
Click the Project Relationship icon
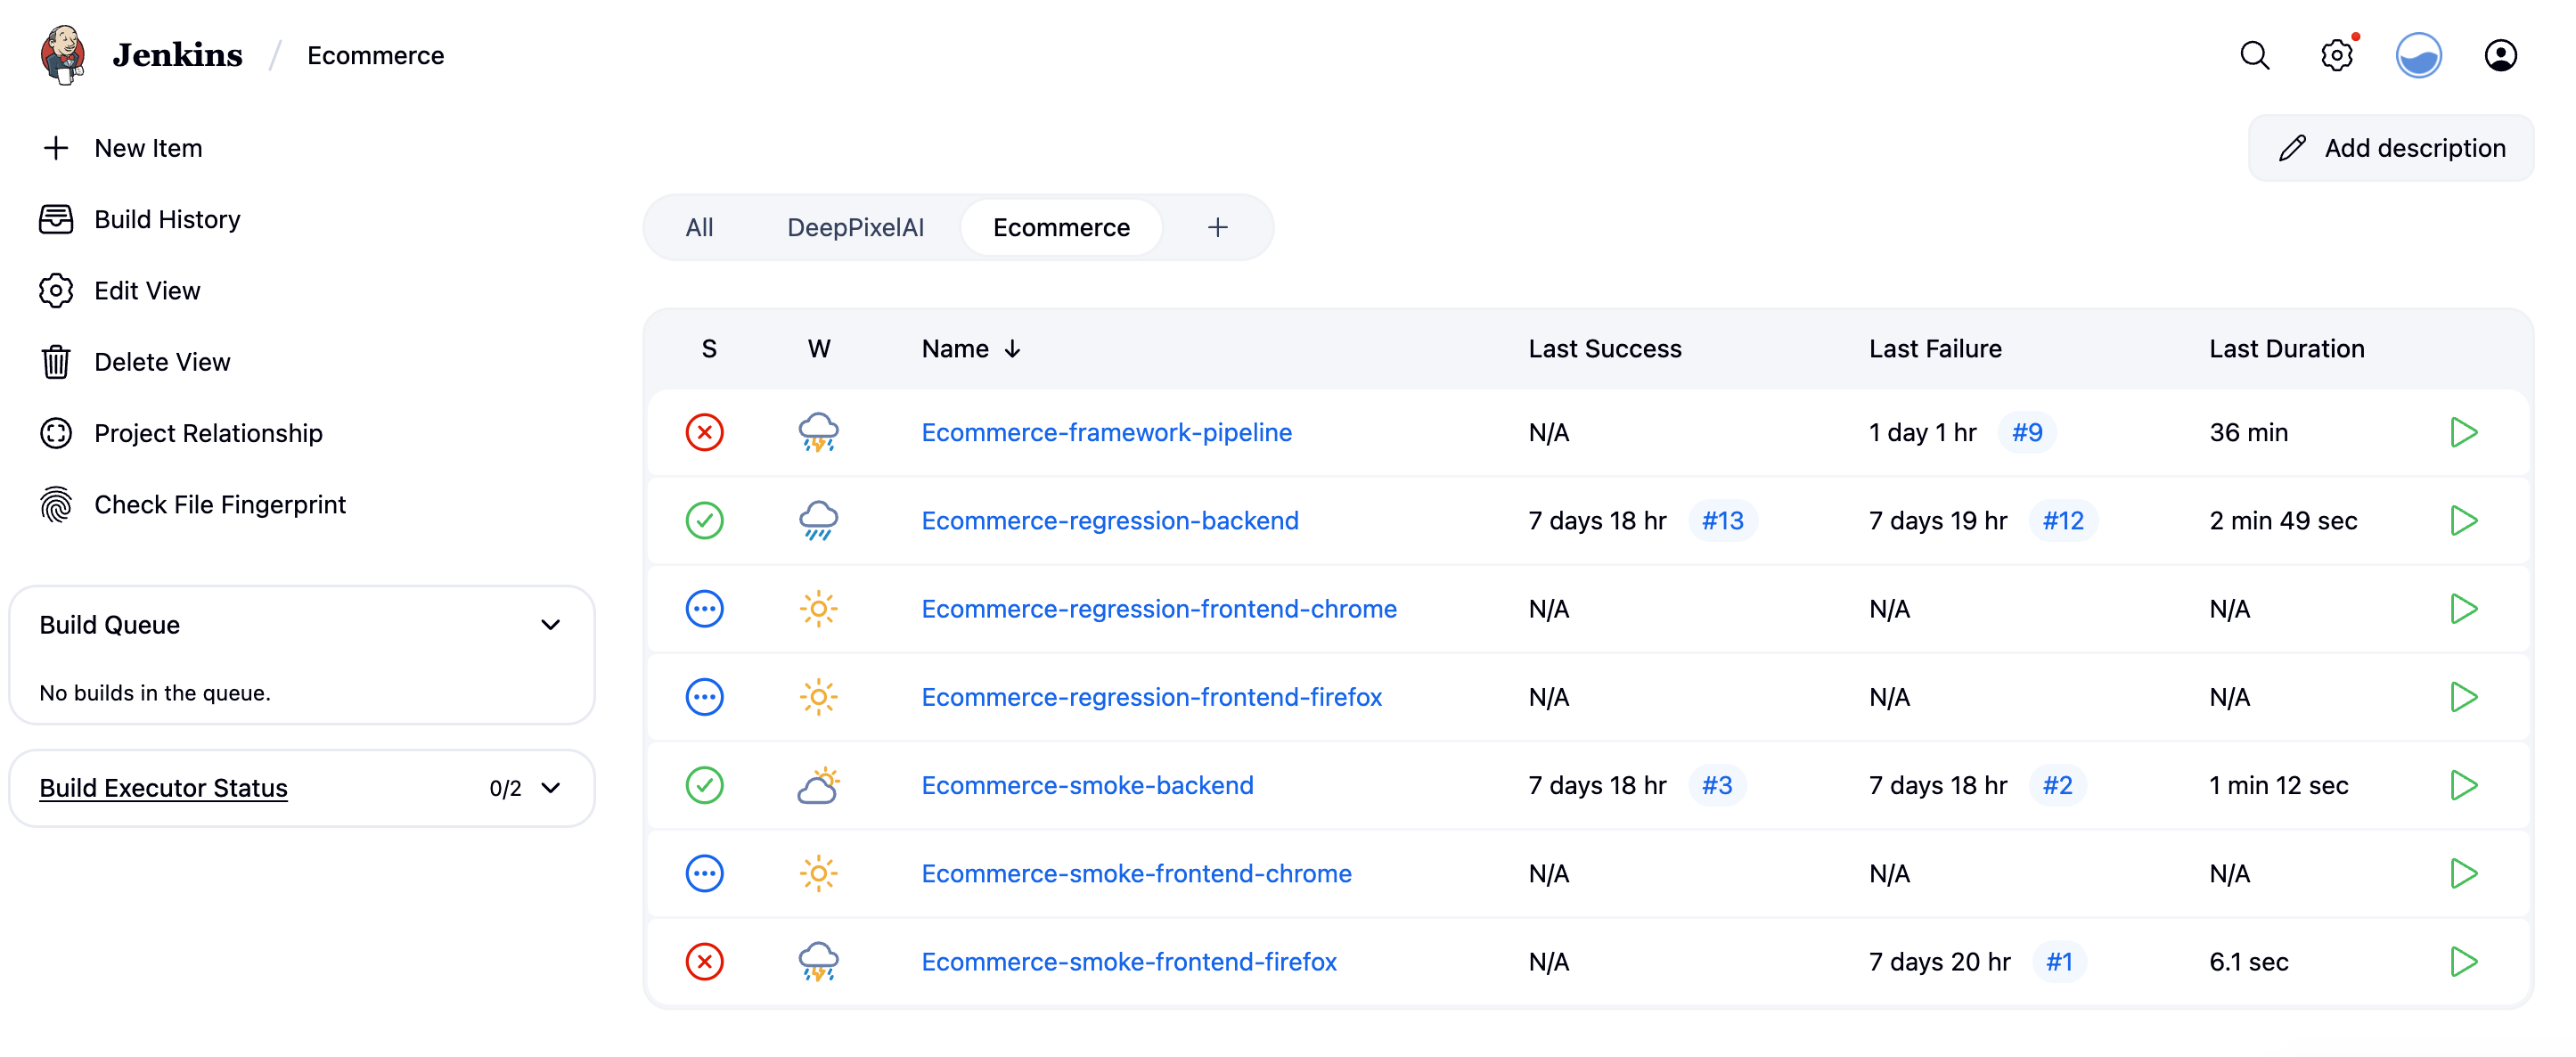[x=56, y=433]
